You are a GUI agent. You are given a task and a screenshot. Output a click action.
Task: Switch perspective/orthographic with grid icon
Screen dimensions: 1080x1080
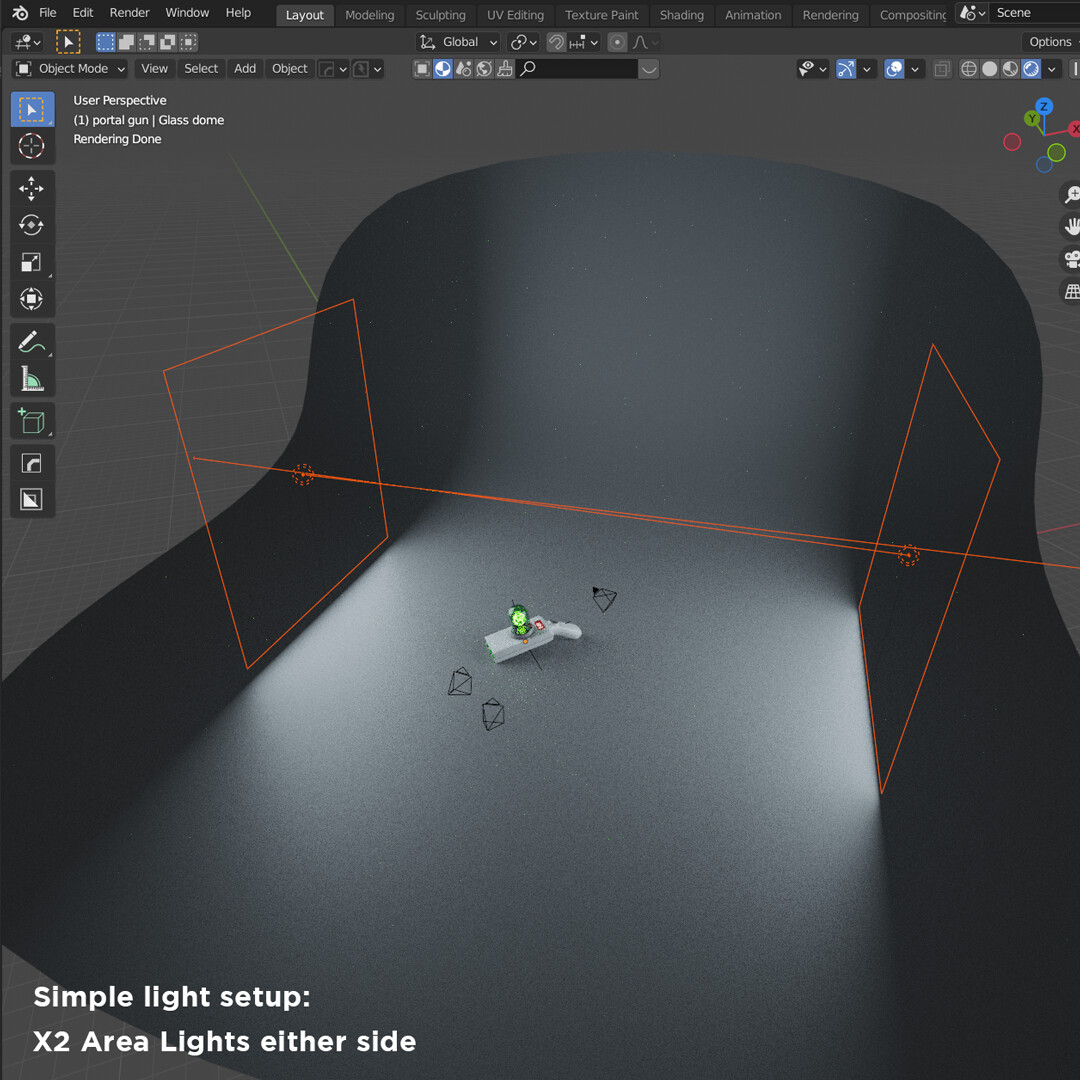1070,292
